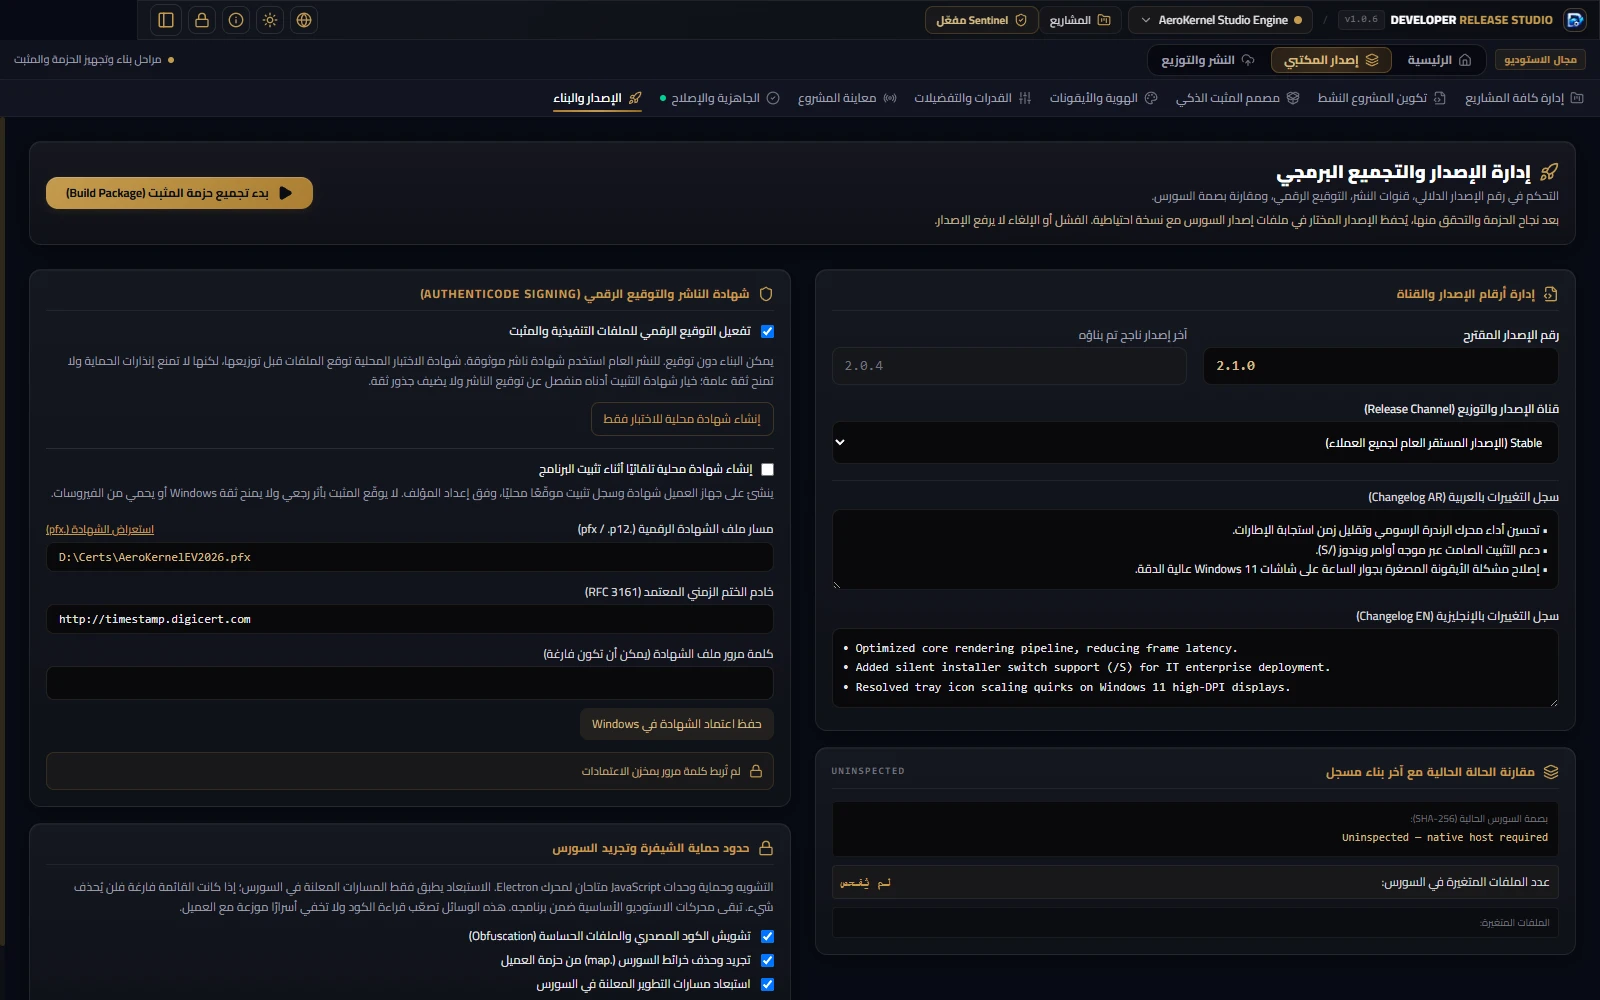Switch to النشر والتوزيع tab
The image size is (1600, 1000).
[x=1207, y=60]
